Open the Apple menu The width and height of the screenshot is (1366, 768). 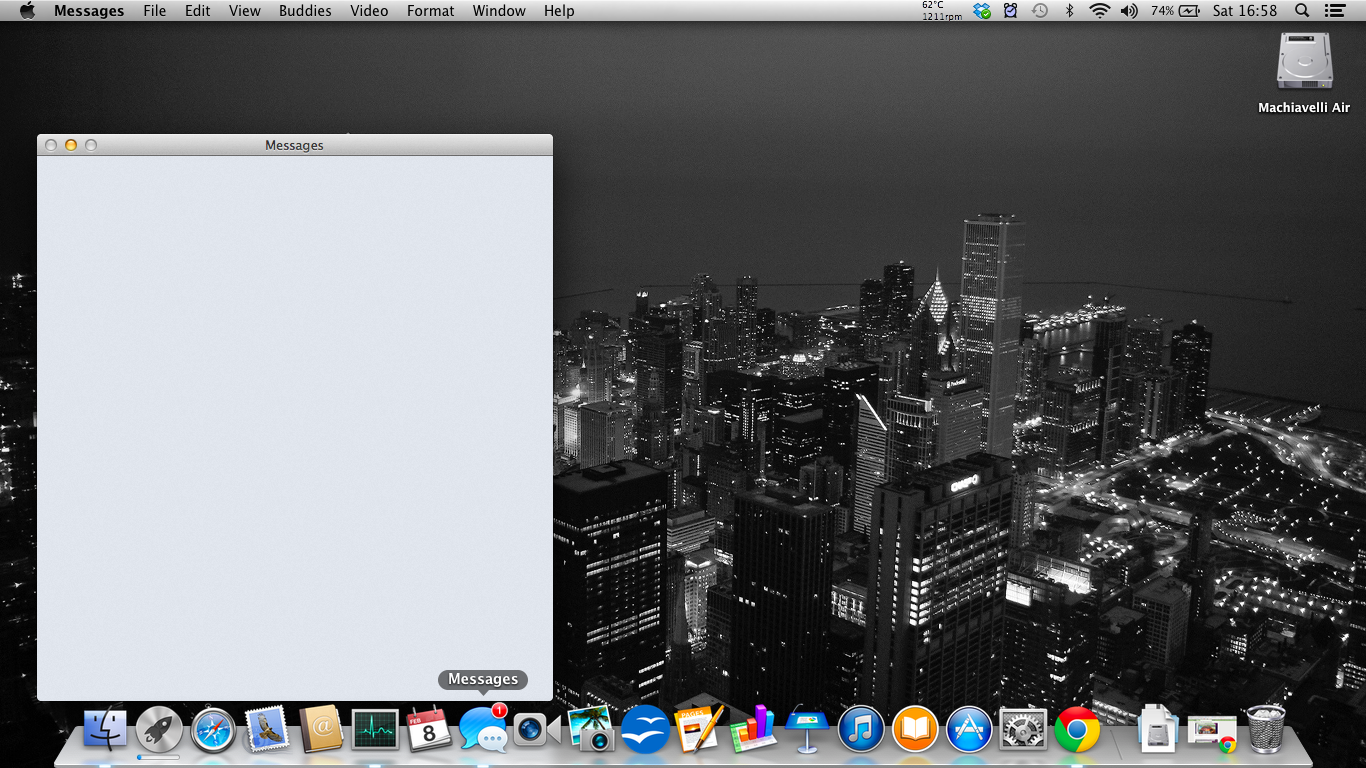click(27, 11)
